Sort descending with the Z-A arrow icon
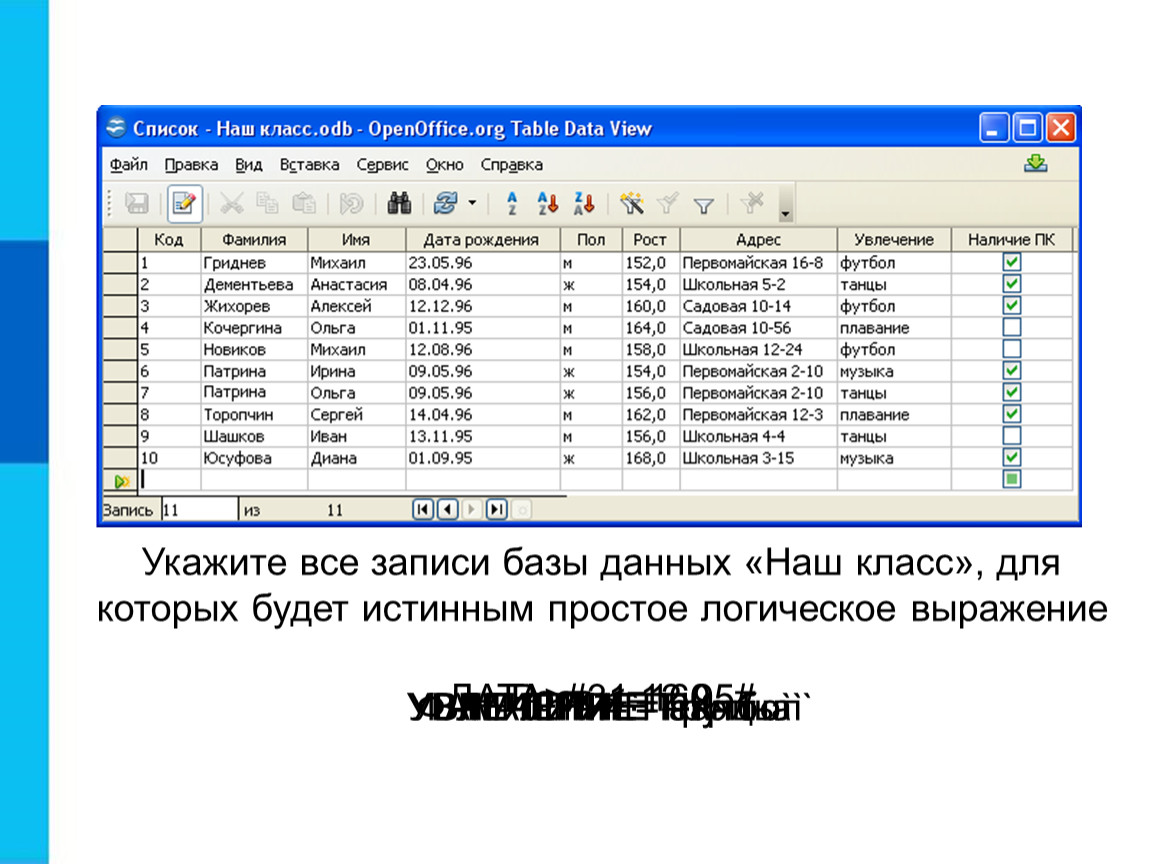Viewport: 1150px width, 864px height. (584, 203)
